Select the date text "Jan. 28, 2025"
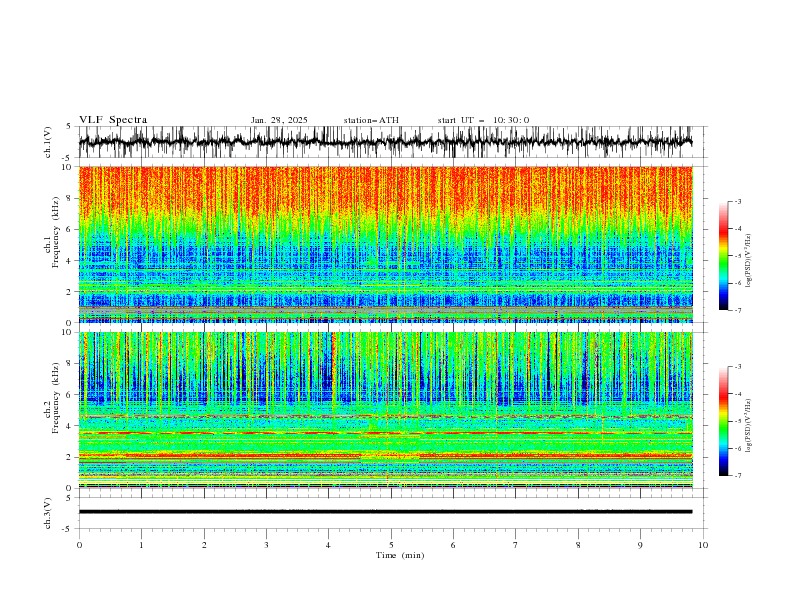This screenshot has height=612, width=792. (279, 120)
